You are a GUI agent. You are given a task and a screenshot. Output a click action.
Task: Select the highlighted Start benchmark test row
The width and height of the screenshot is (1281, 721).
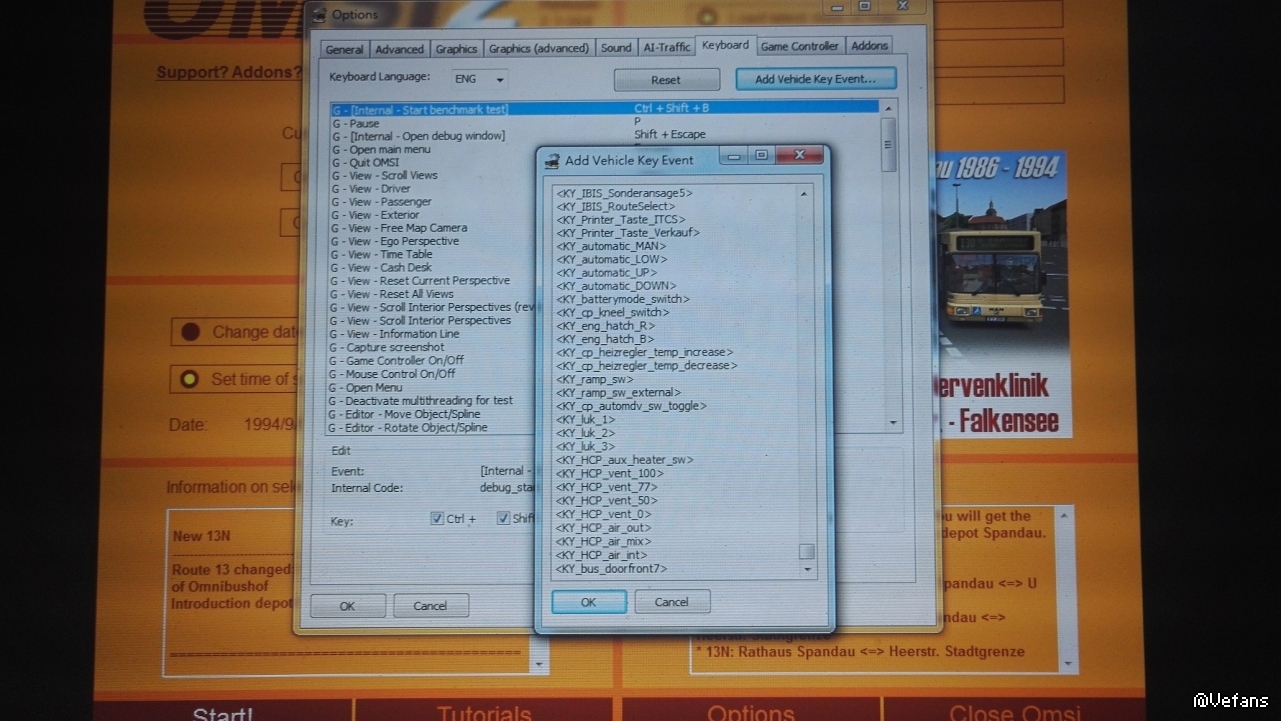[x=605, y=108]
